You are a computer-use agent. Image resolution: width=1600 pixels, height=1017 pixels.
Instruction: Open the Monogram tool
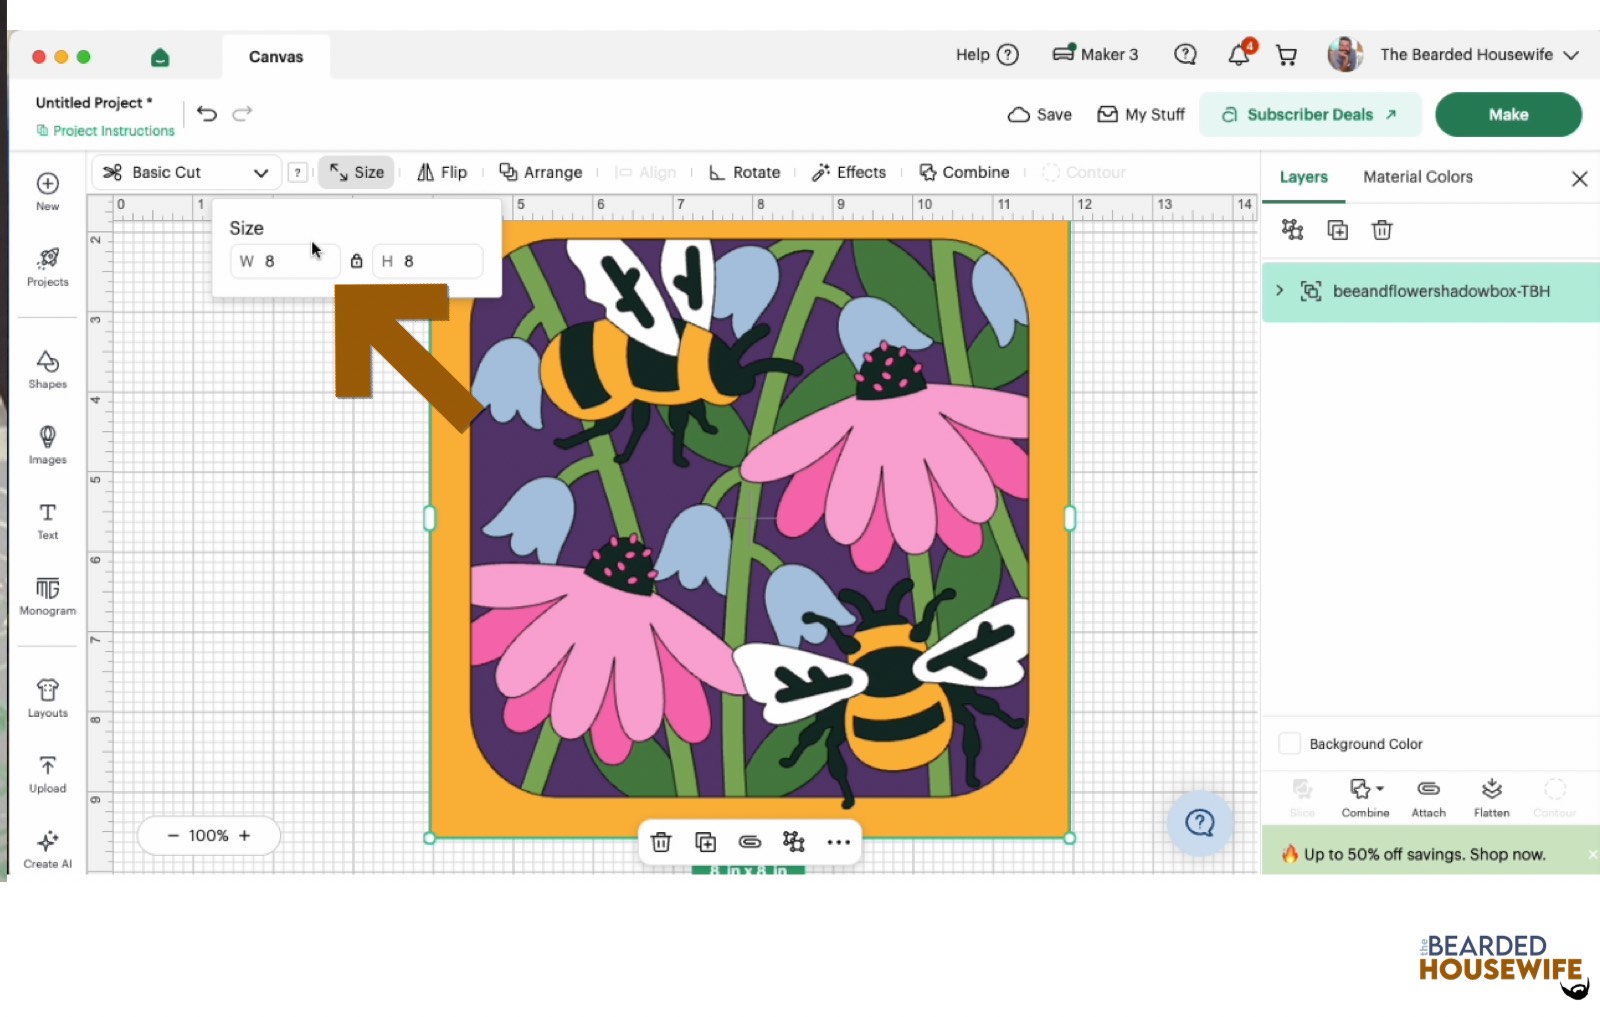(x=47, y=596)
